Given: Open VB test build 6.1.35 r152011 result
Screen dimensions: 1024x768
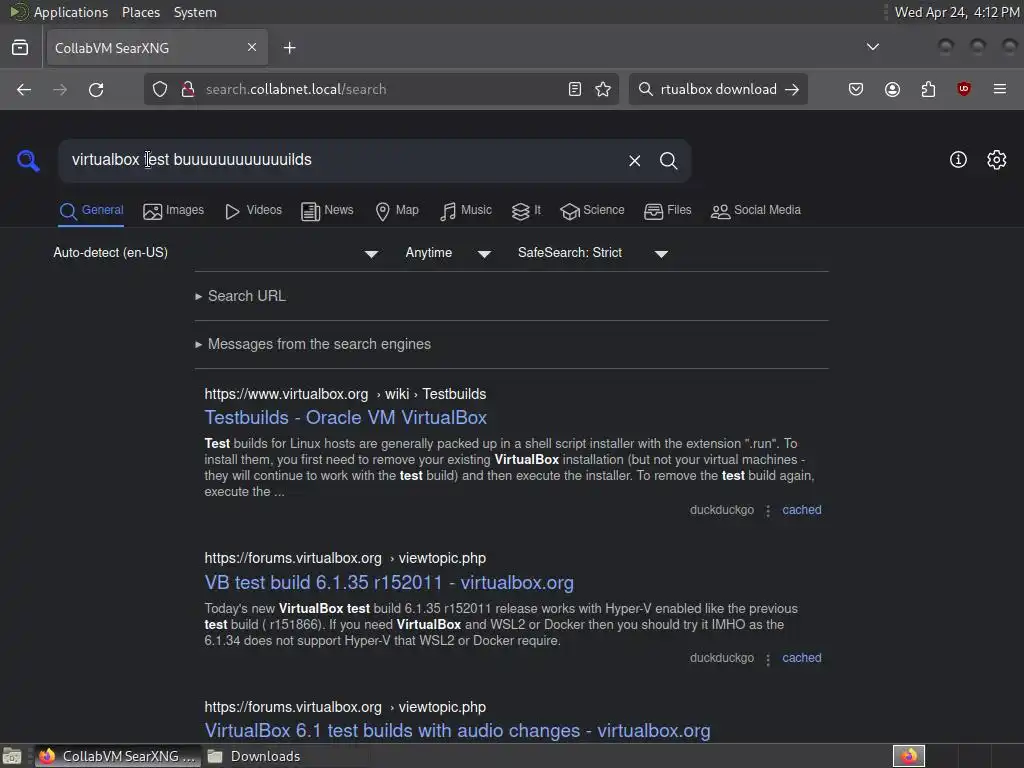Looking at the screenshot, I should [x=389, y=583].
